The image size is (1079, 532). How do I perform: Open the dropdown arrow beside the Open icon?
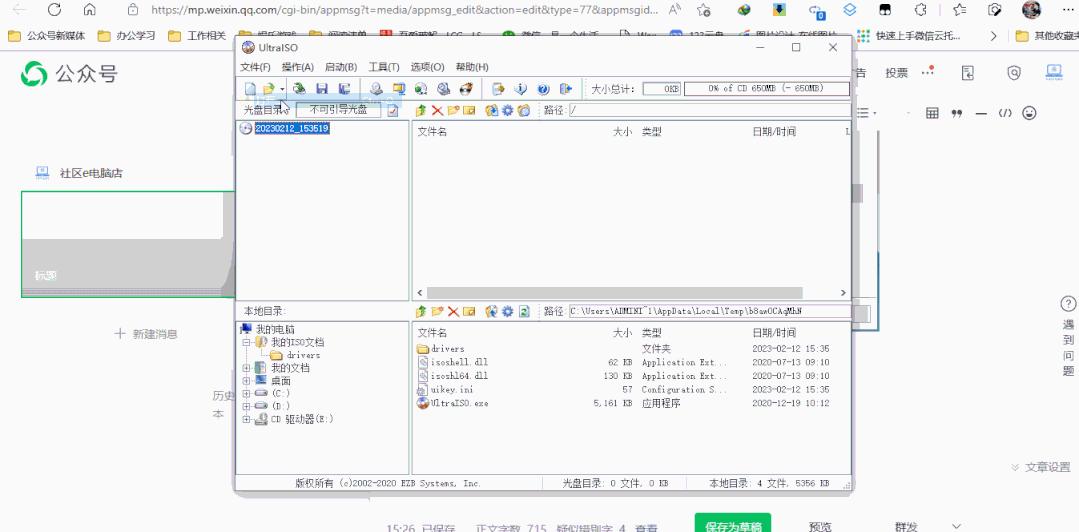pos(281,89)
